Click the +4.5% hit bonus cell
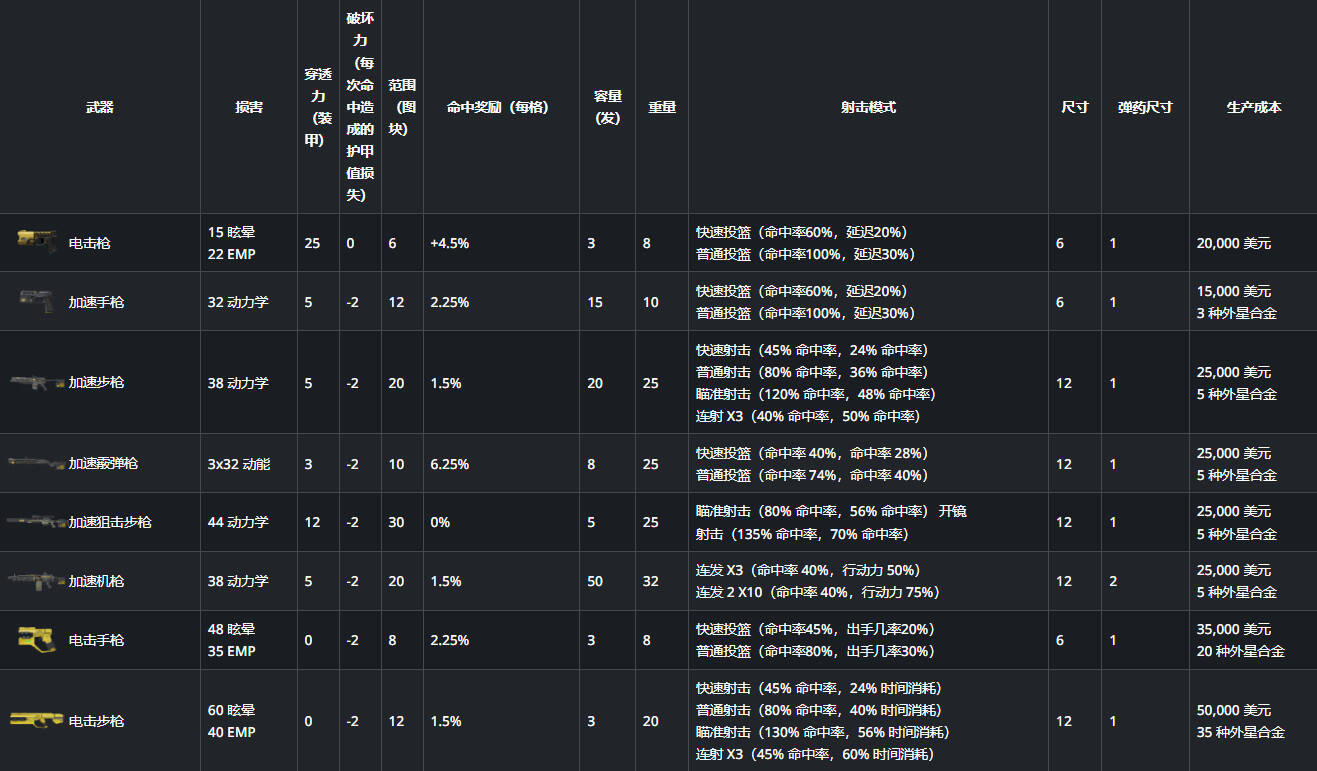This screenshot has height=771, width=1317. [449, 243]
